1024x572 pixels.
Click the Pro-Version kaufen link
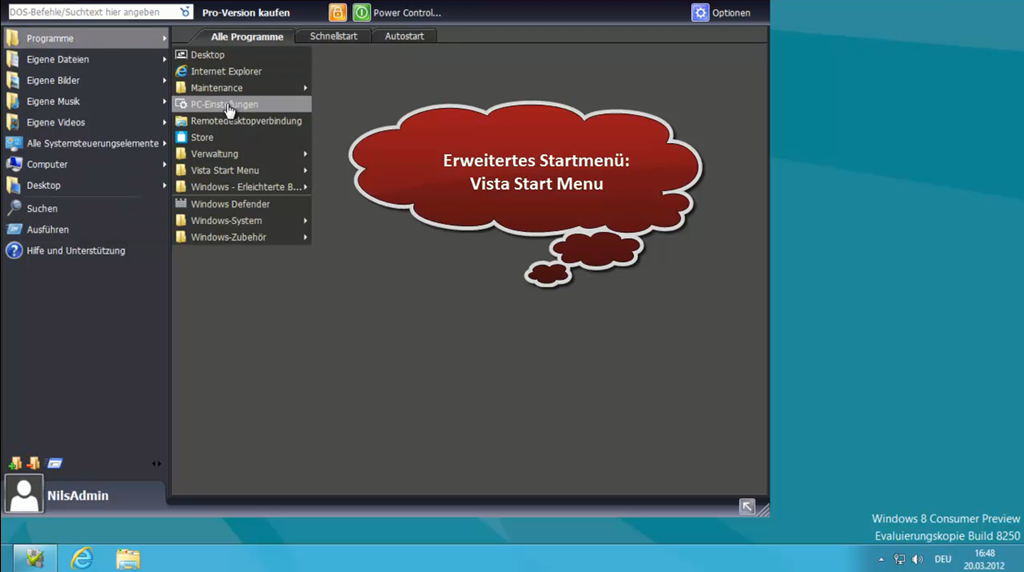point(246,12)
